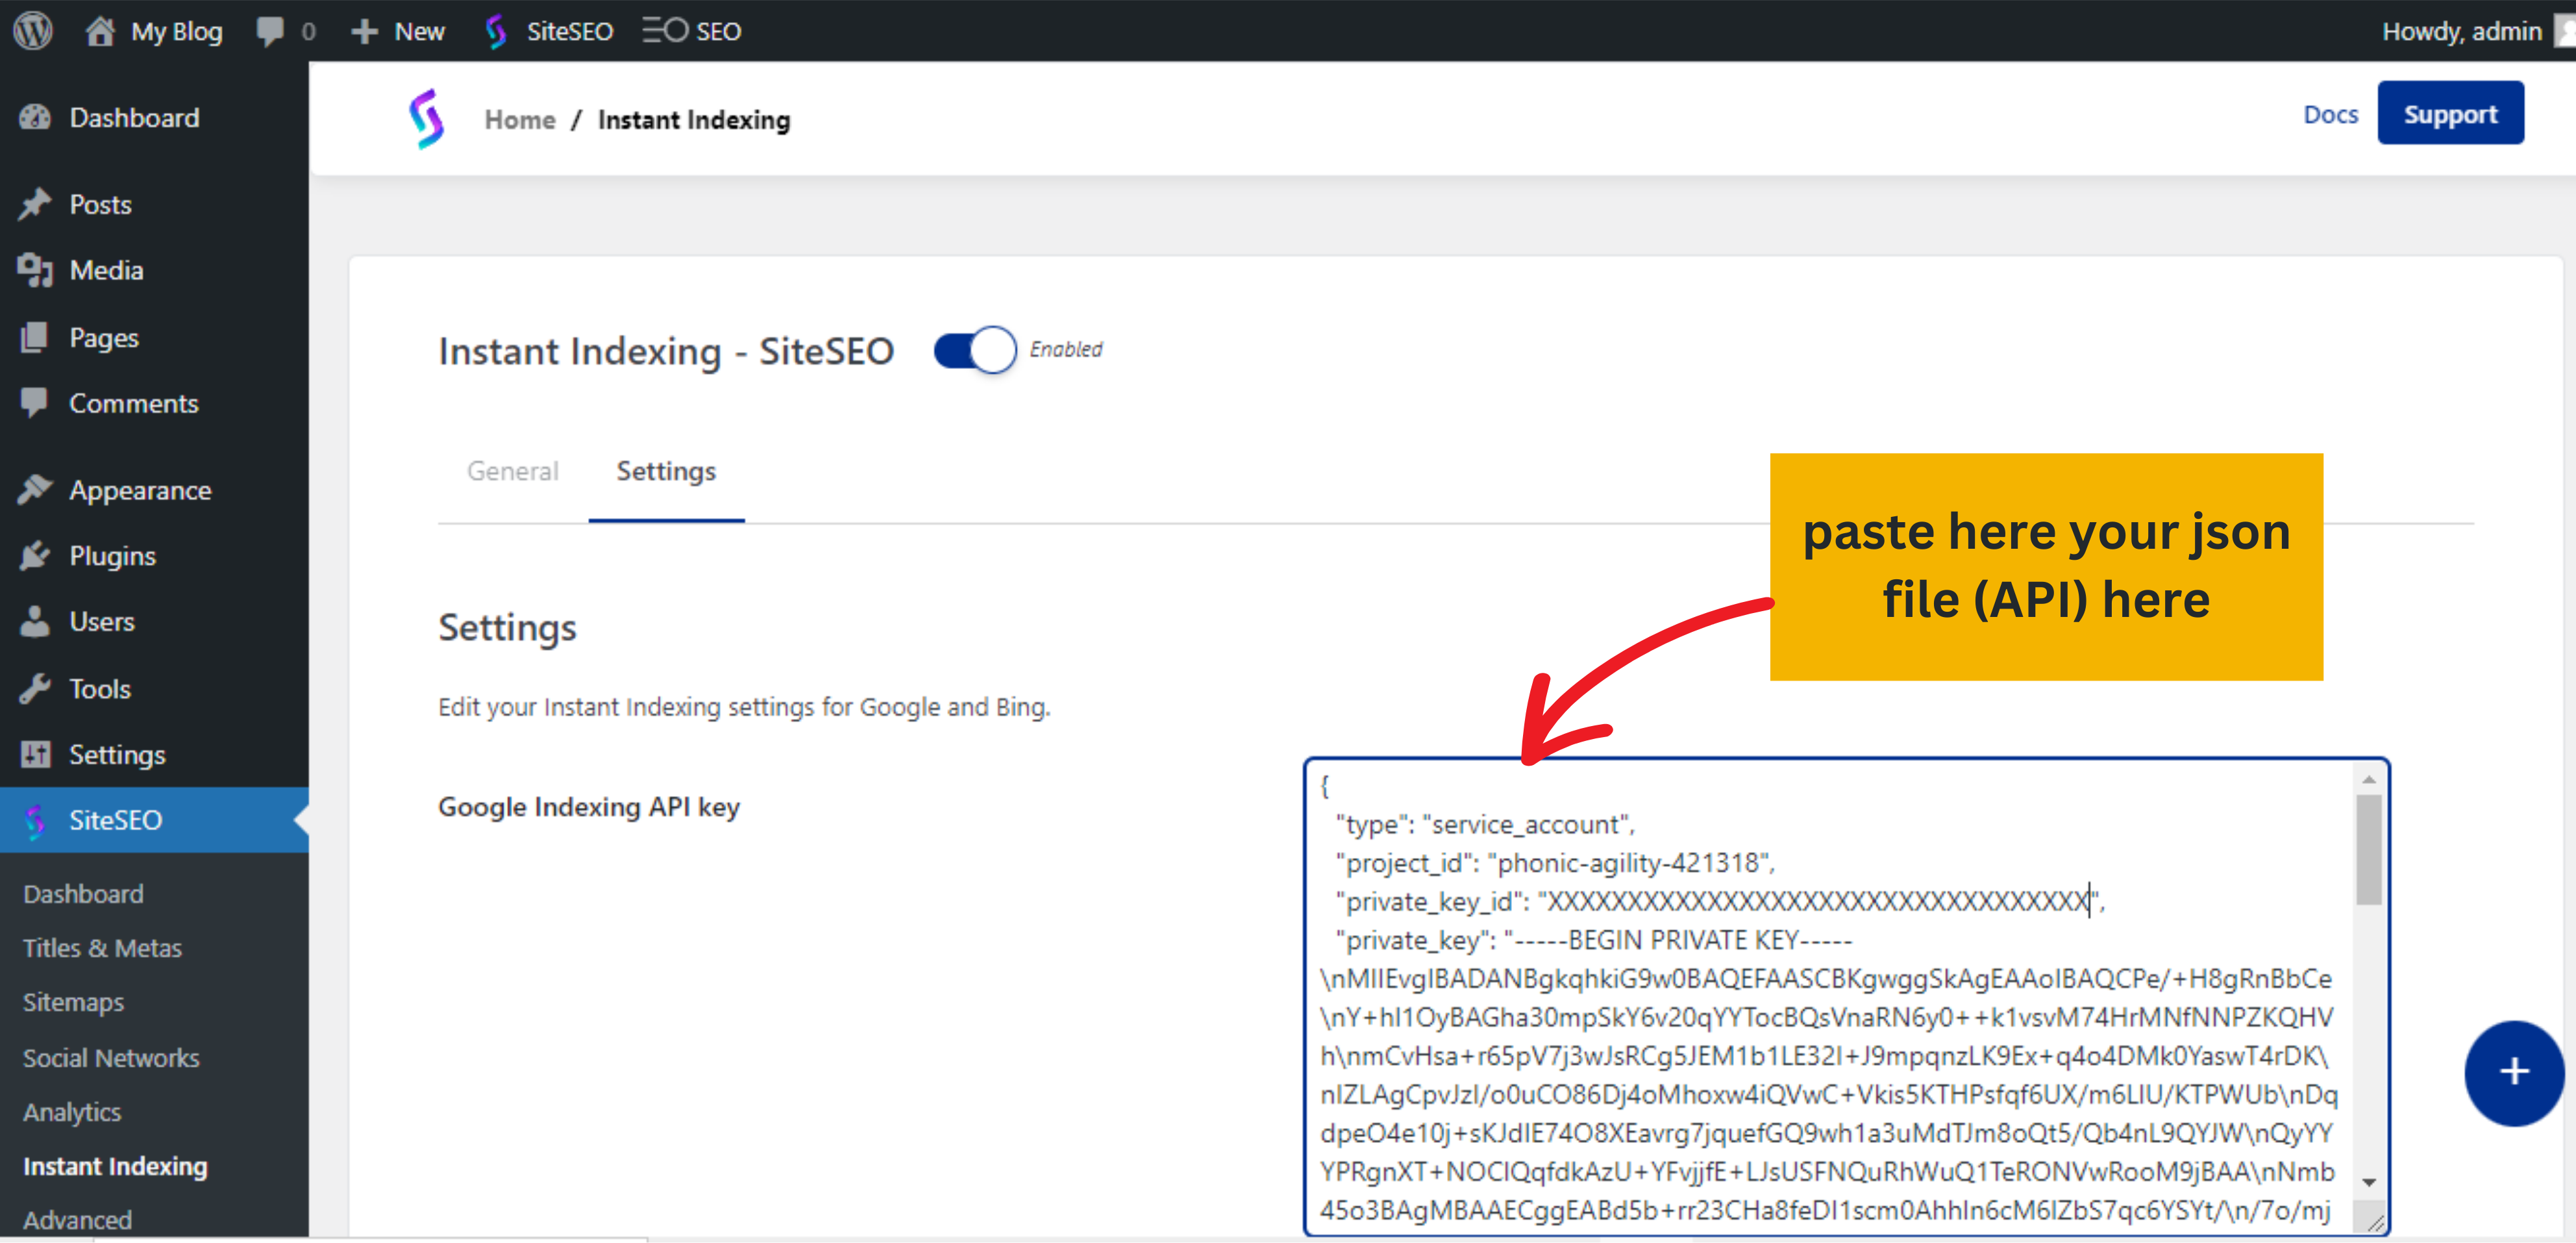Toggle Instant Indexing Enabled switch off
2576x1243 pixels.
[975, 350]
